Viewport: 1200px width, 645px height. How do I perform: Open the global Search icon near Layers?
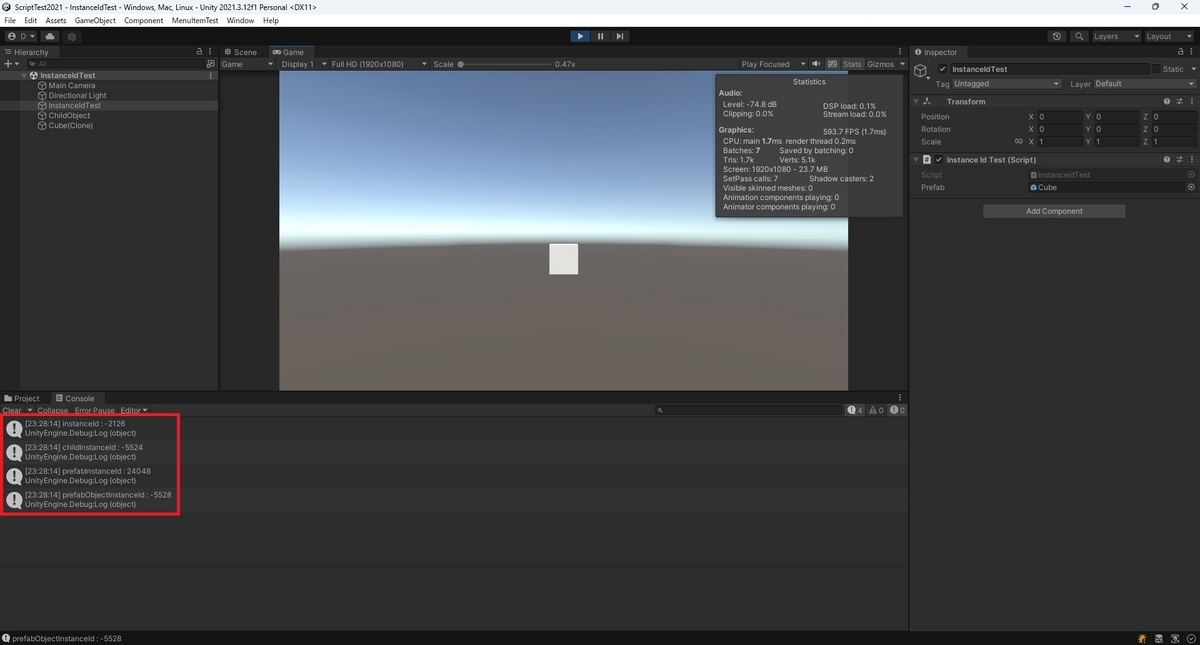tap(1078, 36)
